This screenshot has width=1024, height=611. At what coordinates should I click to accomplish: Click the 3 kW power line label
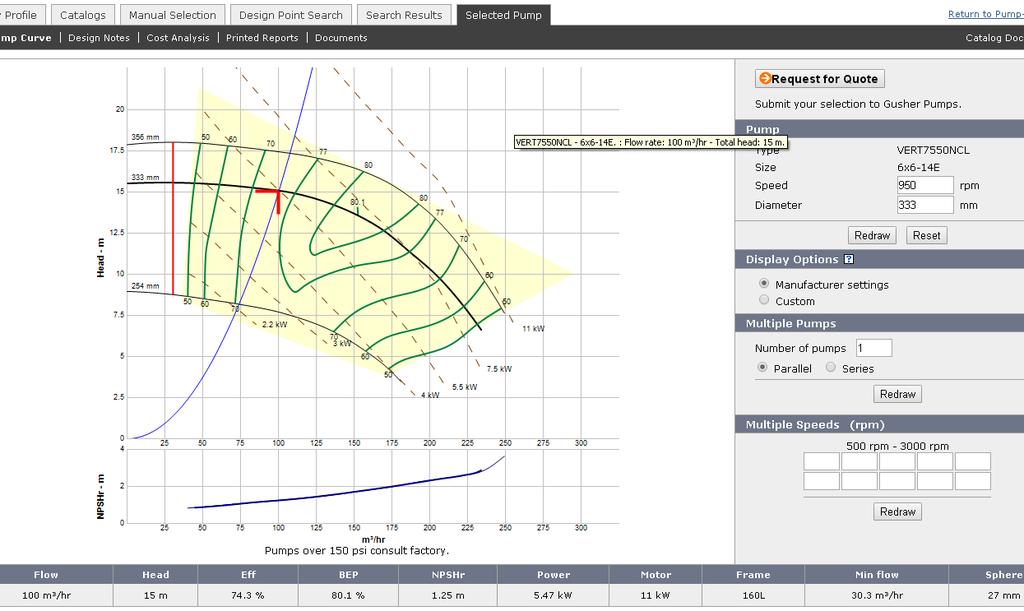pyautogui.click(x=342, y=343)
